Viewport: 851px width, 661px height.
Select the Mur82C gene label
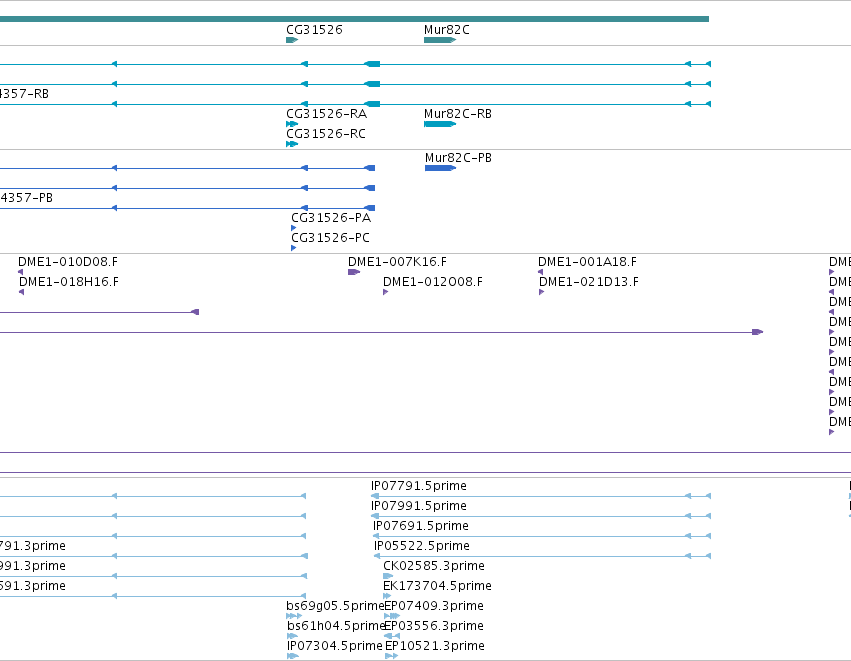(447, 30)
